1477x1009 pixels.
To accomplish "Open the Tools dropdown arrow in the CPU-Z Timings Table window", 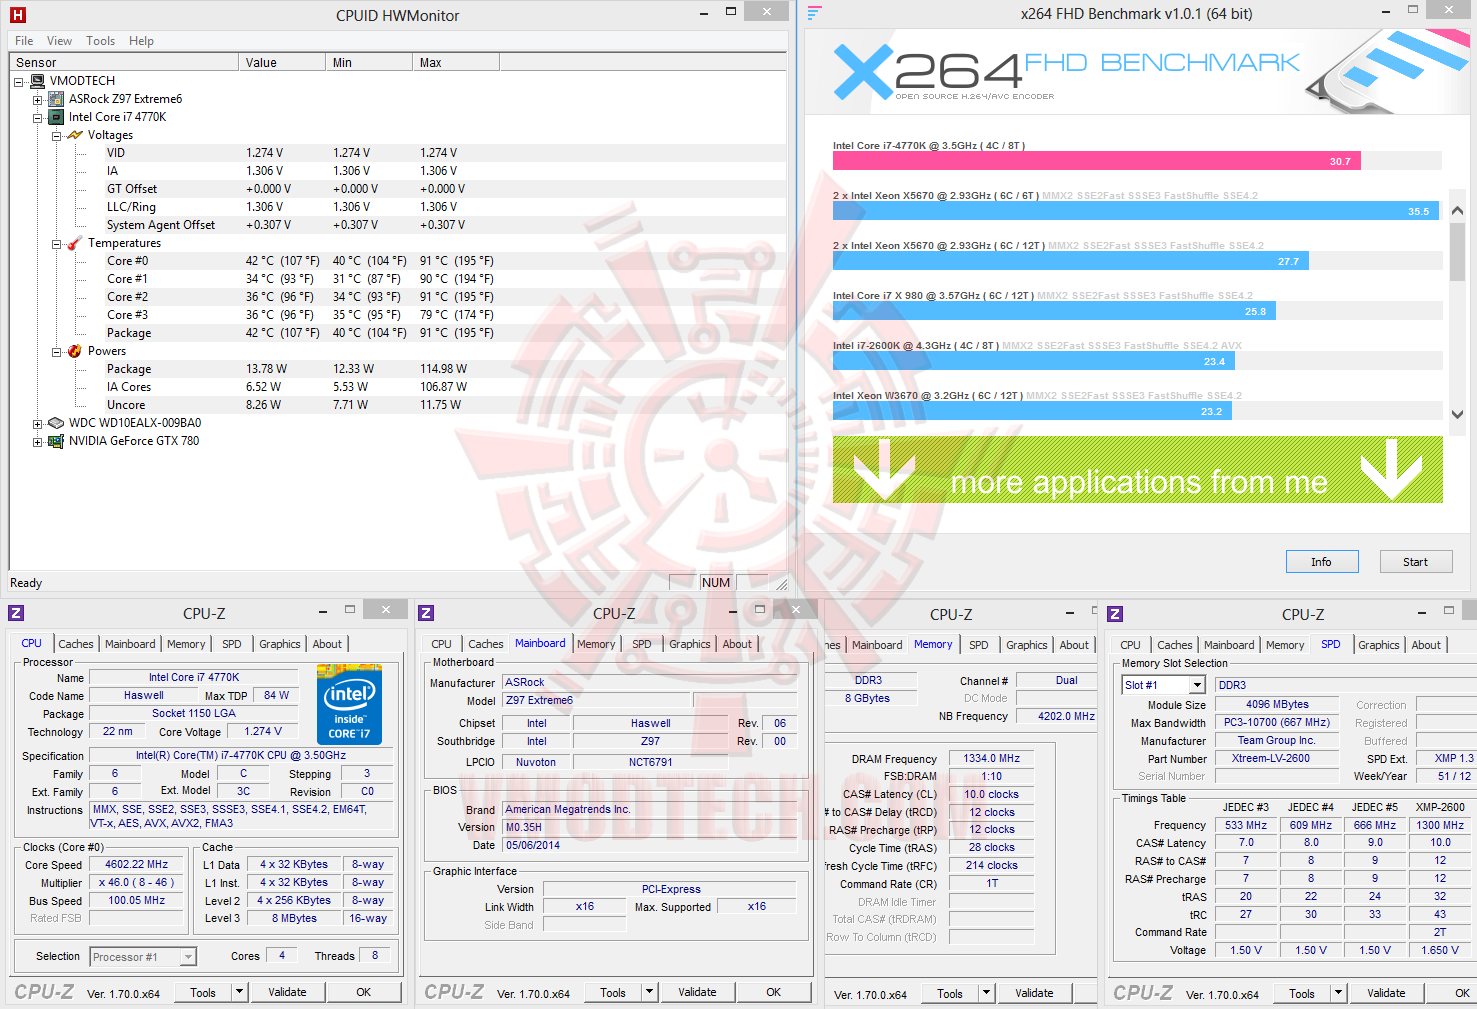I will [x=1338, y=993].
